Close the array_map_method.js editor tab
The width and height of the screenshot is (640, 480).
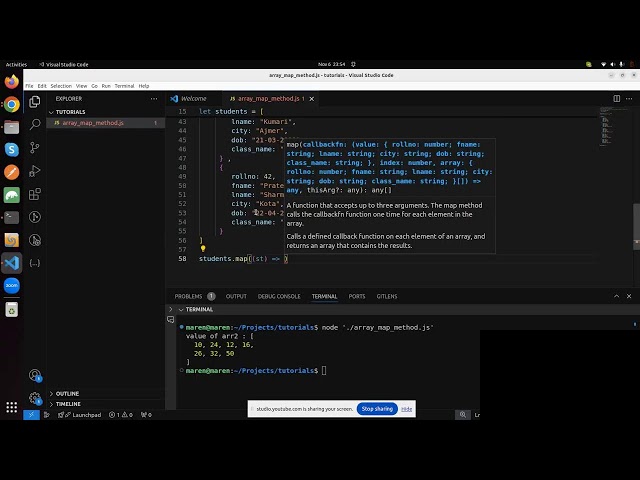click(x=312, y=99)
